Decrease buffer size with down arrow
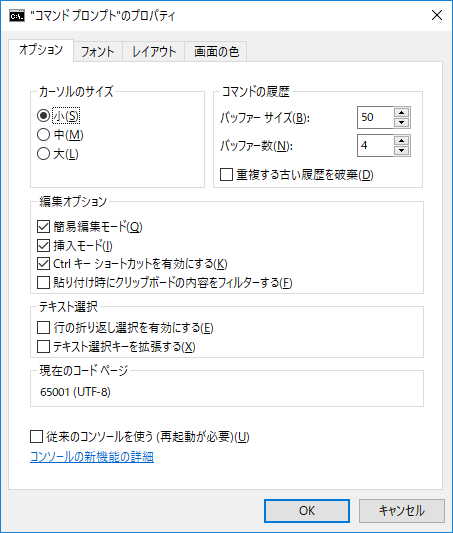 [402, 122]
